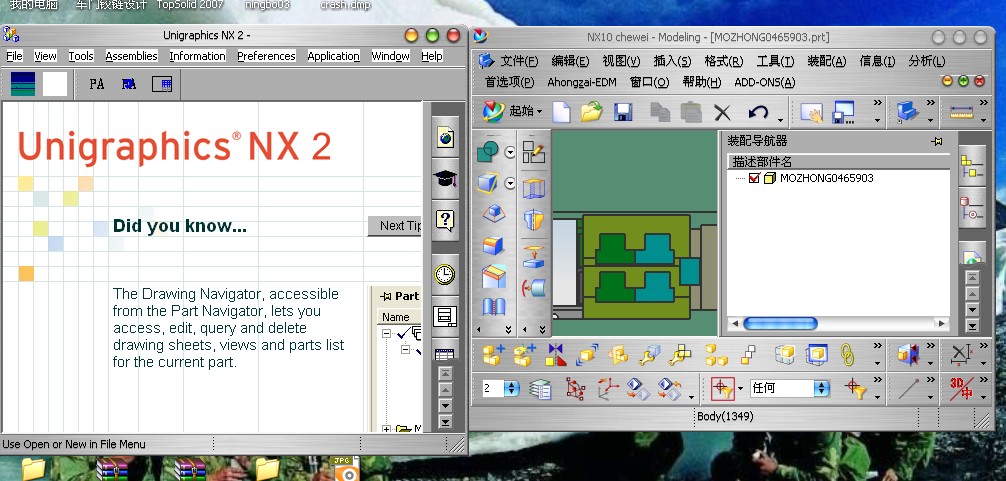The height and width of the screenshot is (481, 1006).
Task: Open the Ahongzai-EDM menu
Action: 581,82
